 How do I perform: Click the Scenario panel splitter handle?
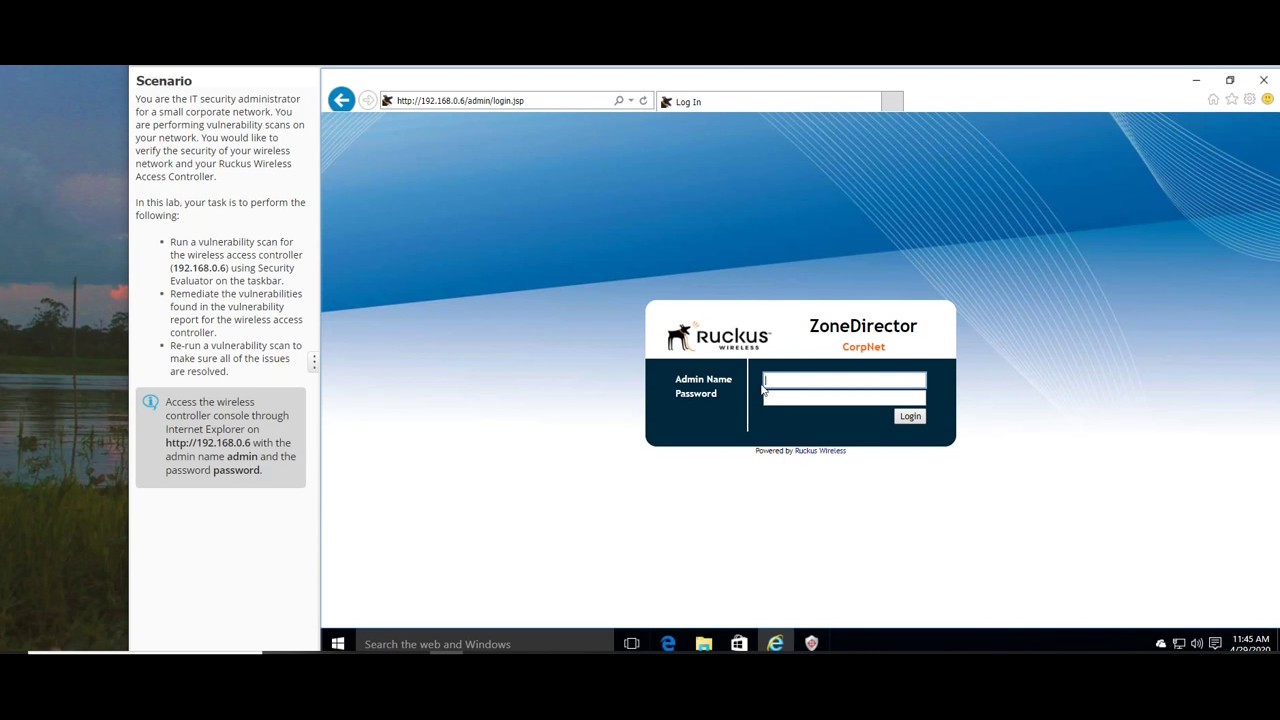click(314, 360)
